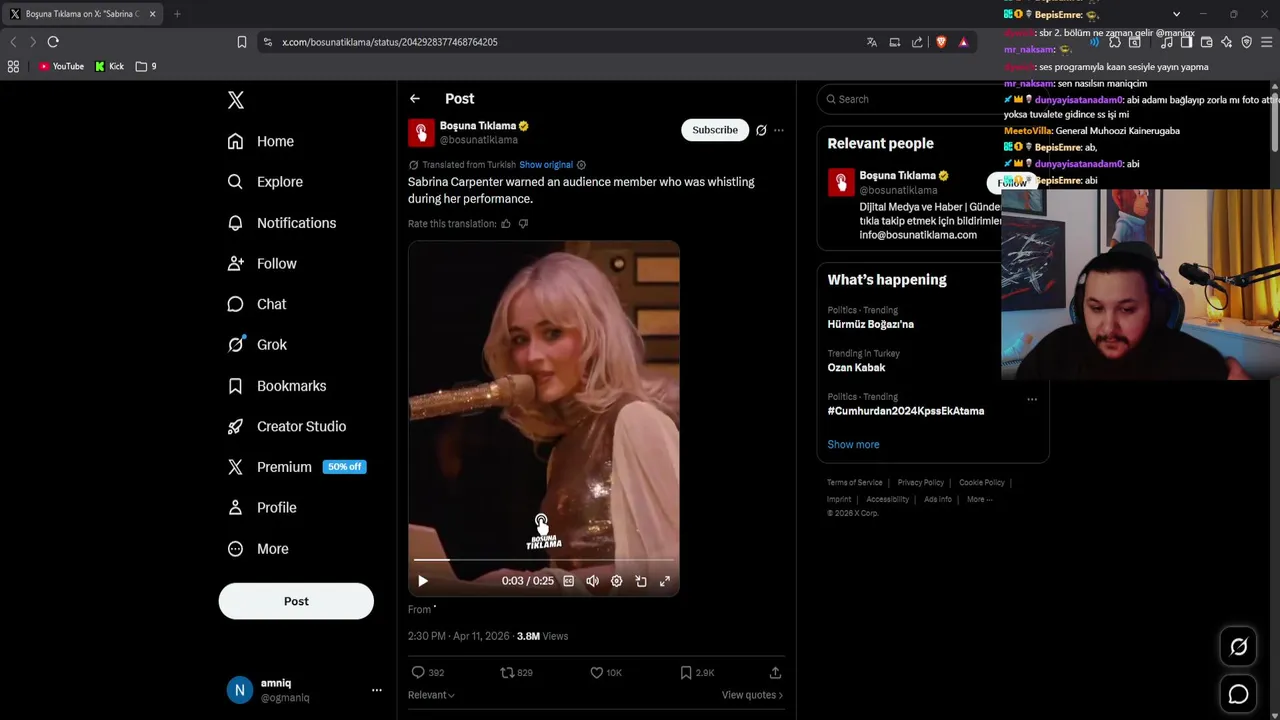The image size is (1280, 720).
Task: Click Show more under What's happening
Action: pyautogui.click(x=853, y=445)
